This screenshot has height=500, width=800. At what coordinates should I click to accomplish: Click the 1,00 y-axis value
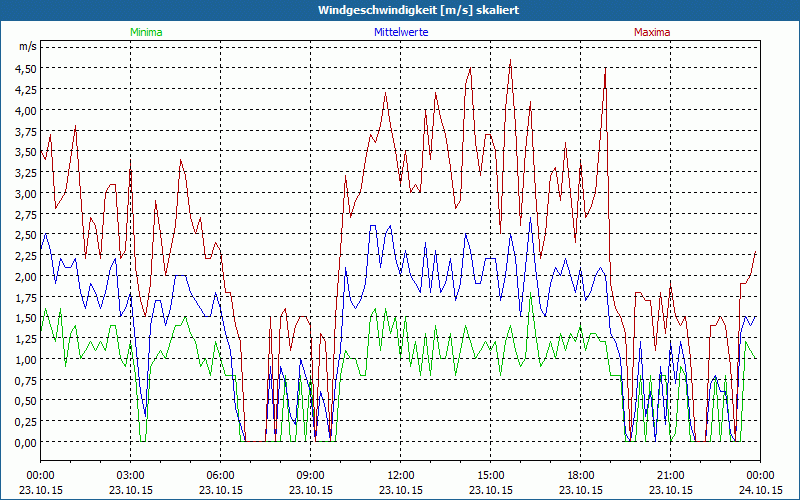tap(26, 360)
